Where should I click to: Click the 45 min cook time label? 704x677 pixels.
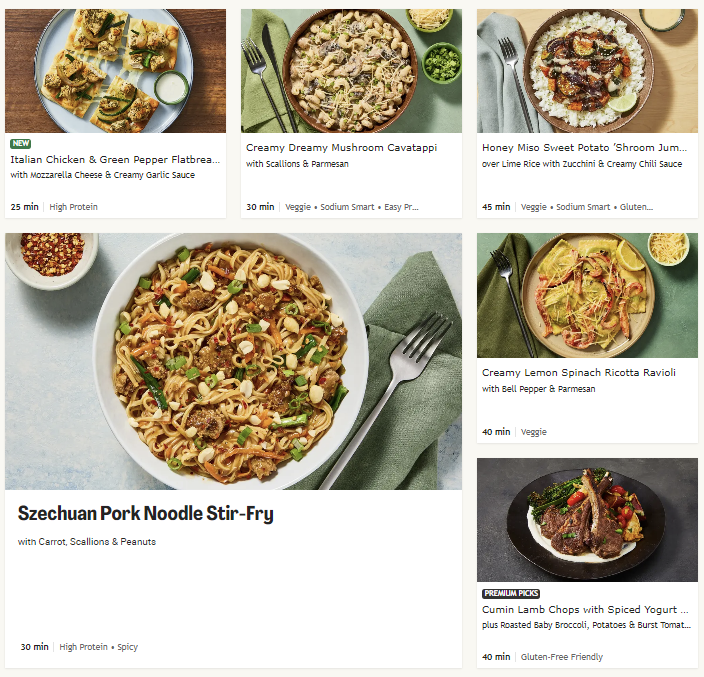(x=496, y=207)
